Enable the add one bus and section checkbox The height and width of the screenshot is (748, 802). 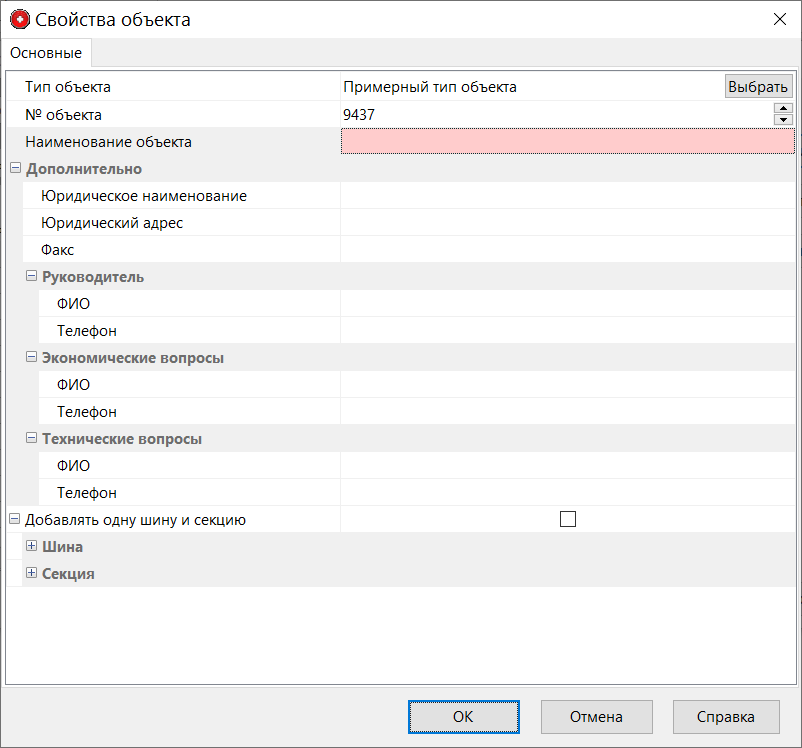(568, 519)
